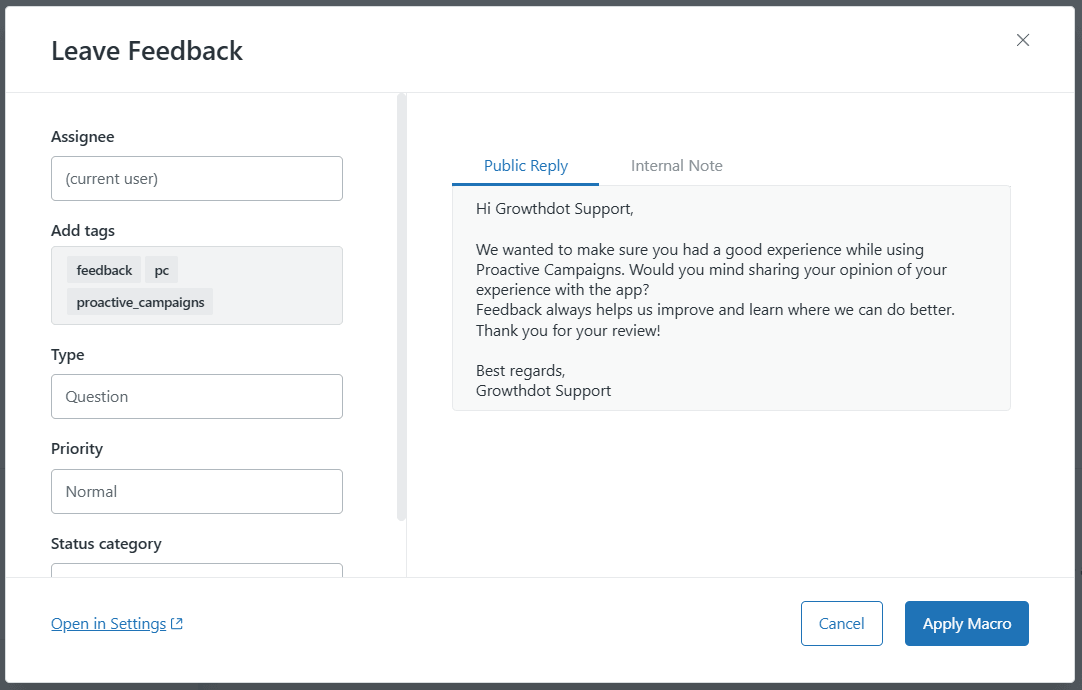Switch to the Internal Note tab
Screen dimensions: 1082x690
point(677,165)
